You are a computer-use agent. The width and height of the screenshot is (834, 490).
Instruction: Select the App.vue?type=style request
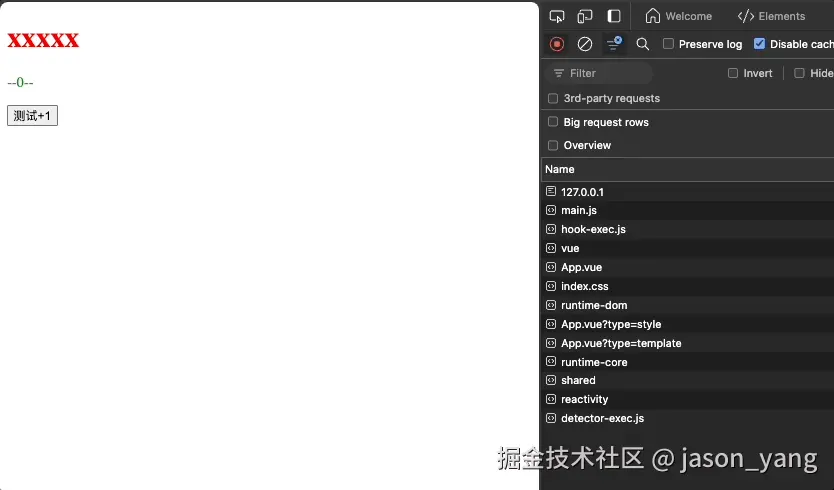(x=688, y=324)
